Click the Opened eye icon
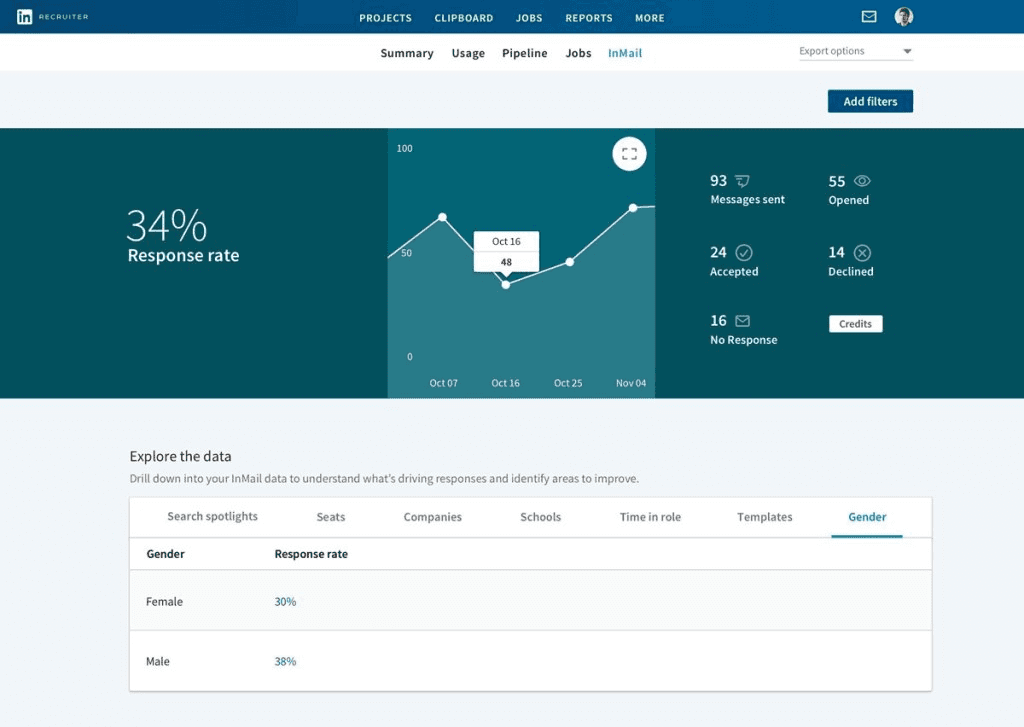Image resolution: width=1024 pixels, height=727 pixels. tap(862, 181)
